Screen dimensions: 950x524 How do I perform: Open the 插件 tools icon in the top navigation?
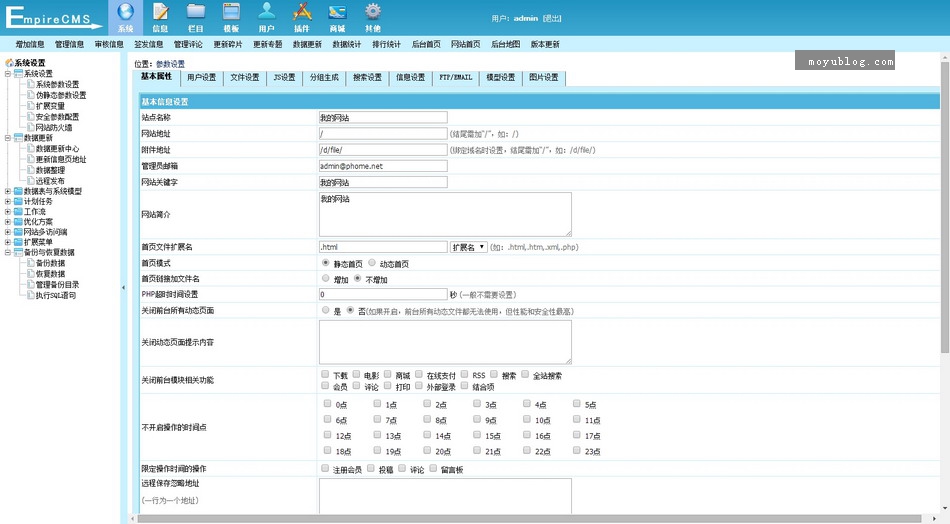[302, 12]
